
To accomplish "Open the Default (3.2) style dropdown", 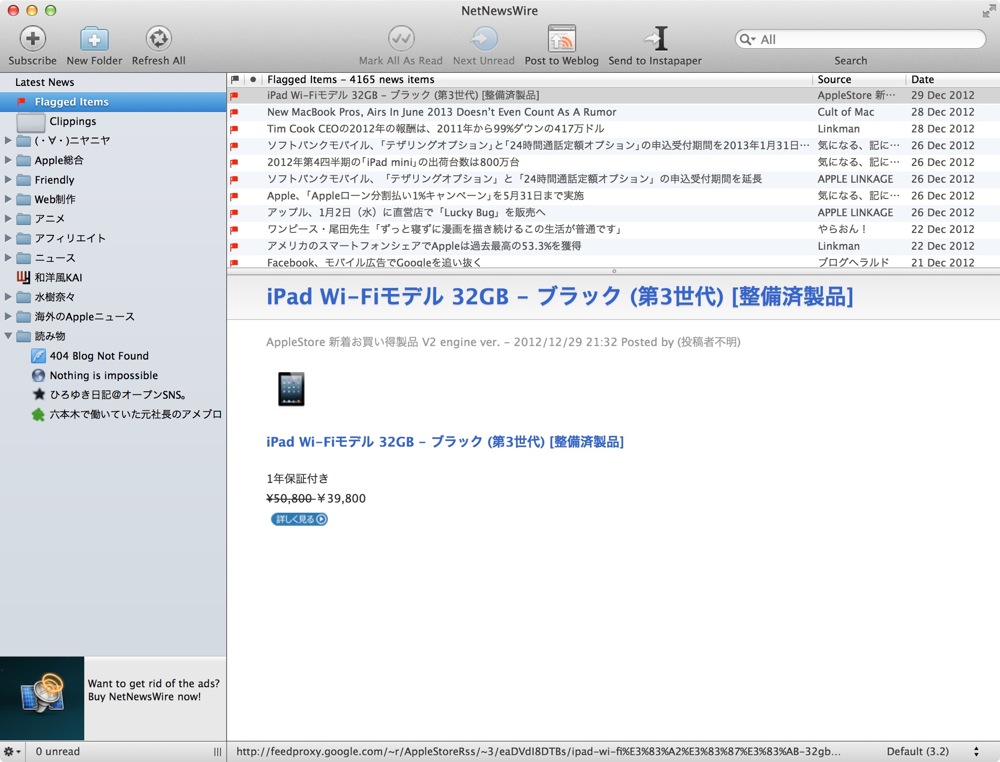I will point(932,751).
